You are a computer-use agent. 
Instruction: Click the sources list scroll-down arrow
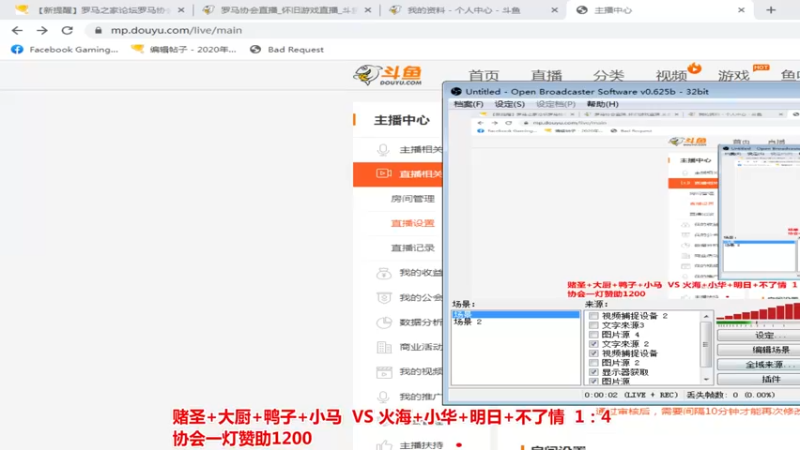tap(706, 380)
